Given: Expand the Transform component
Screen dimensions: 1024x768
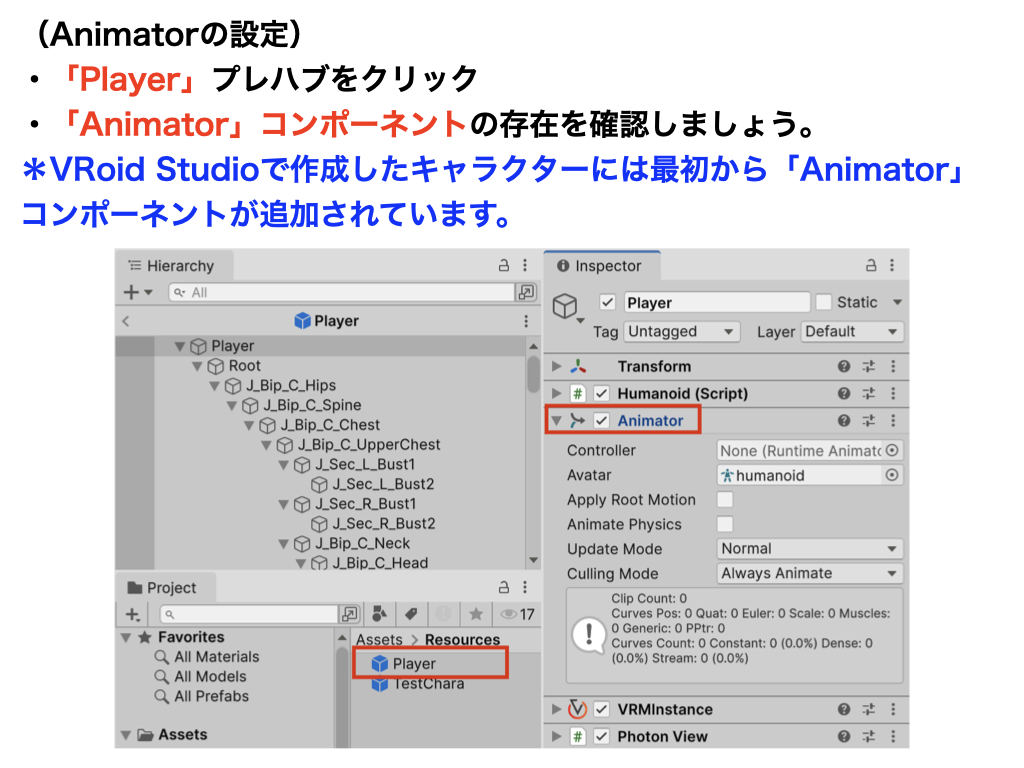Looking at the screenshot, I should pyautogui.click(x=556, y=366).
